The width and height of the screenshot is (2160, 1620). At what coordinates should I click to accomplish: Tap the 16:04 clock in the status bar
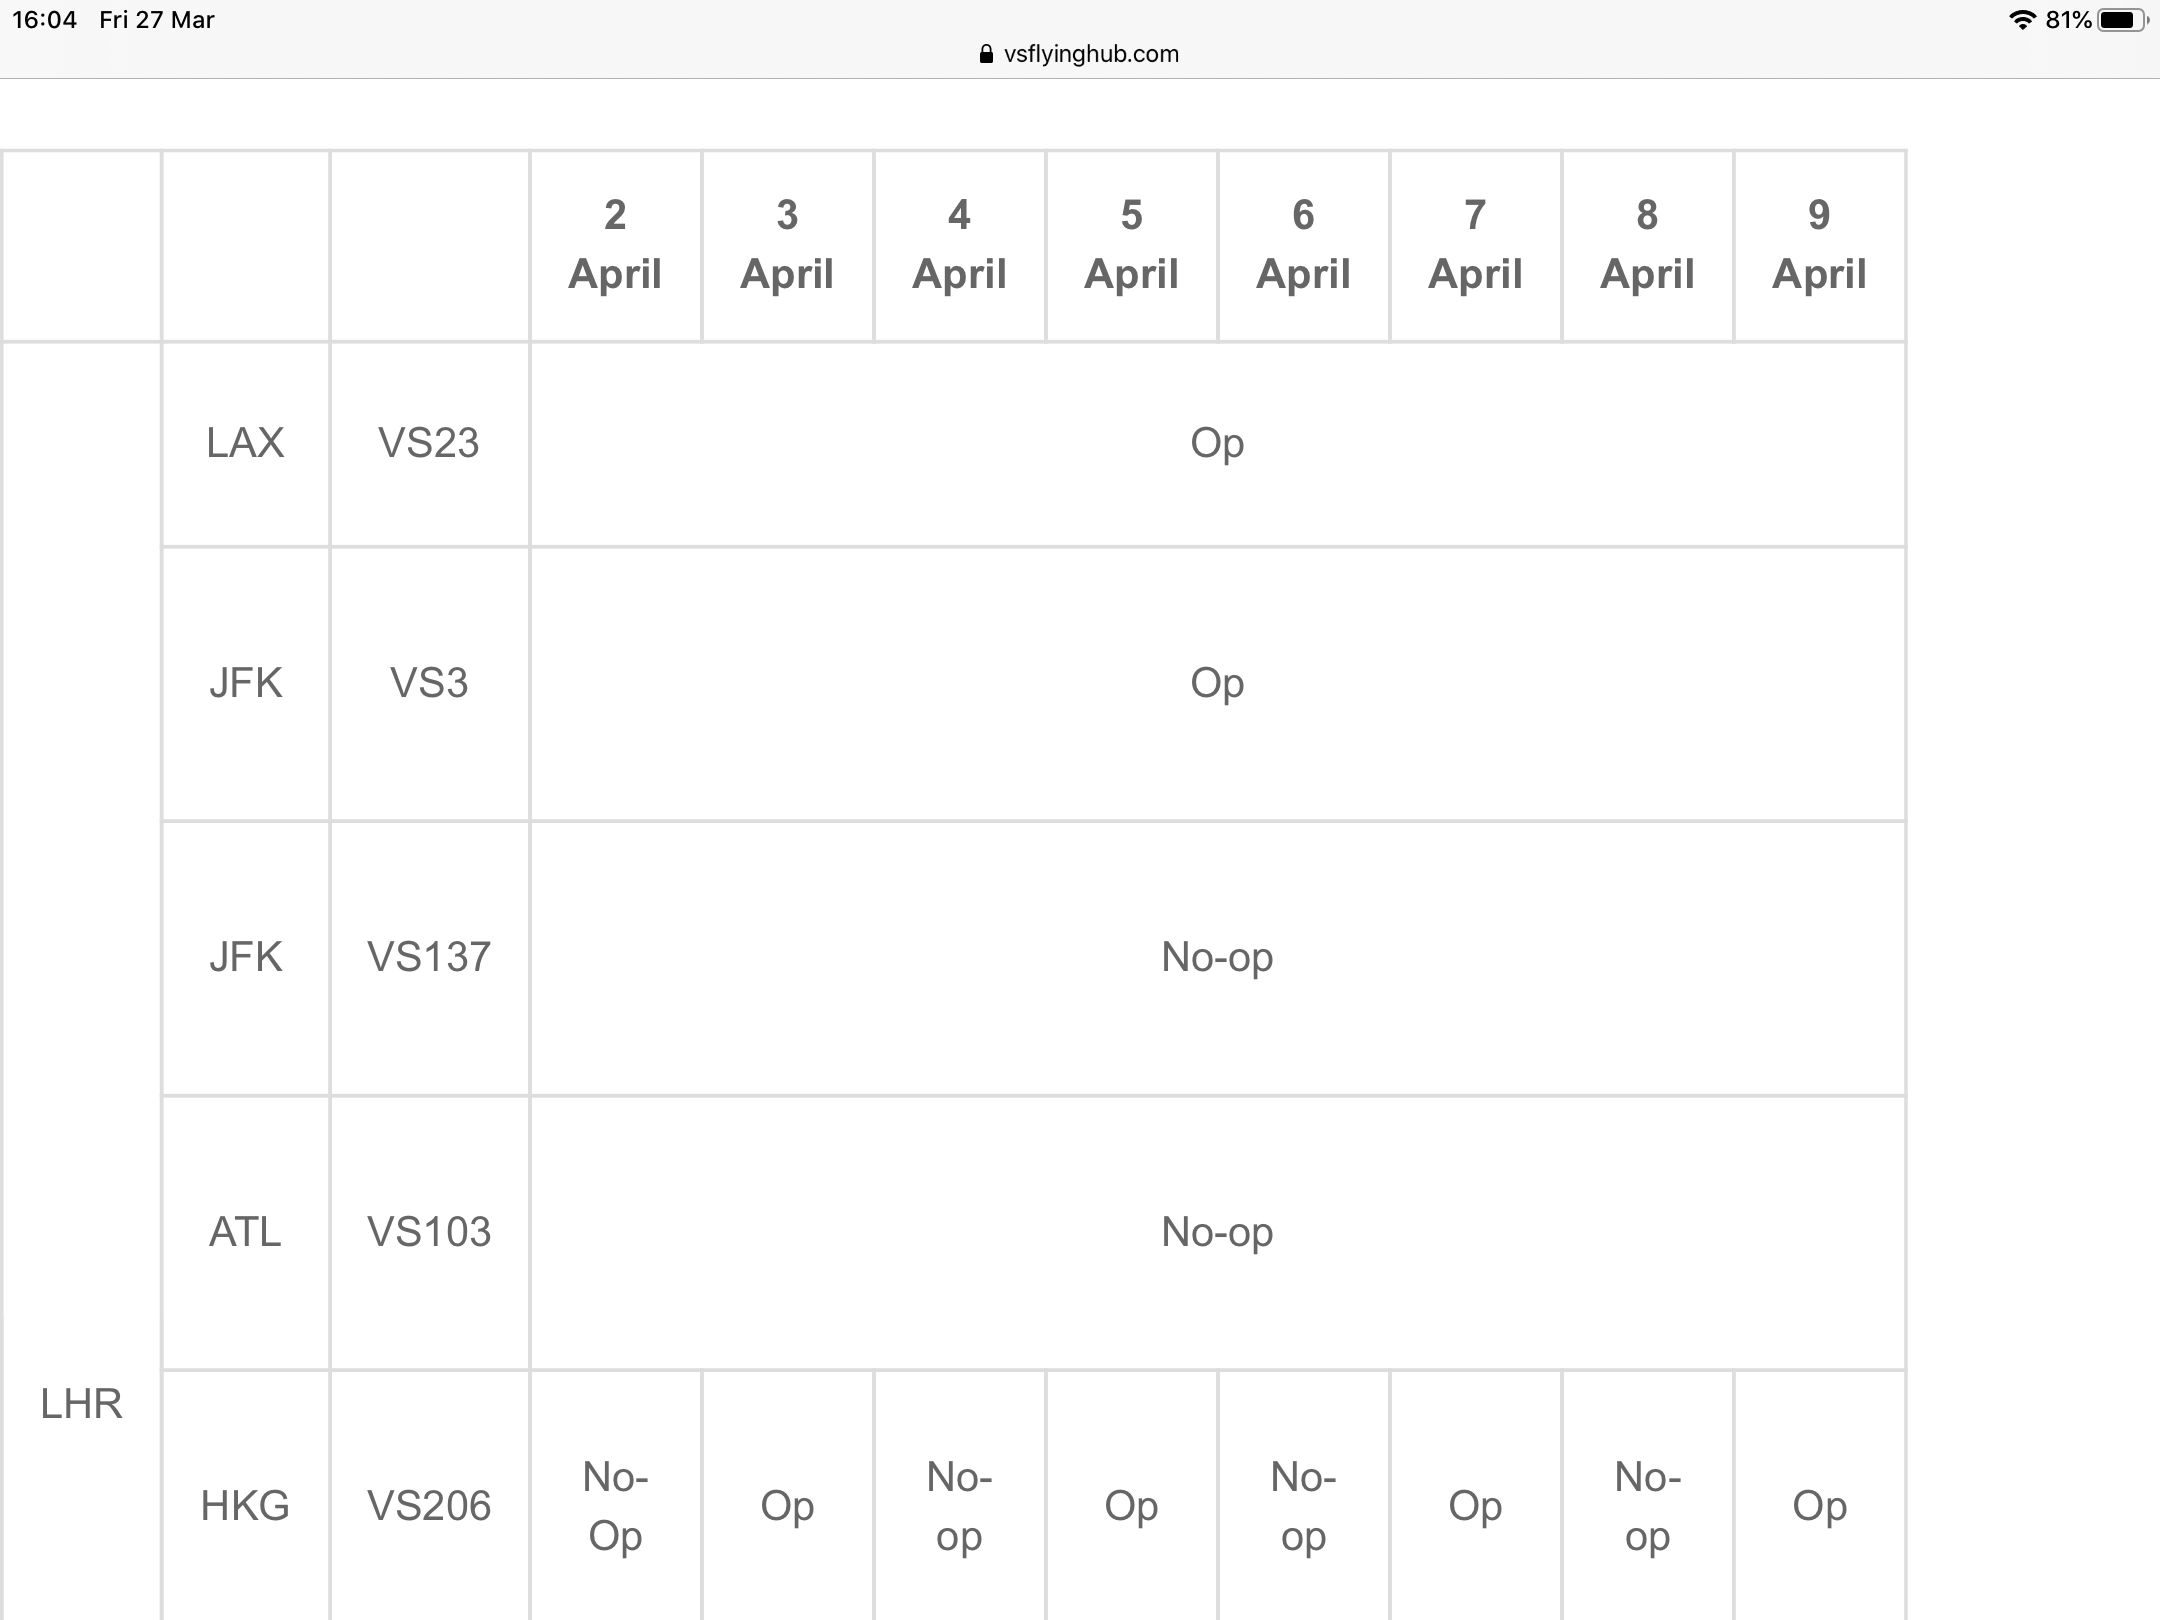pos(45,20)
